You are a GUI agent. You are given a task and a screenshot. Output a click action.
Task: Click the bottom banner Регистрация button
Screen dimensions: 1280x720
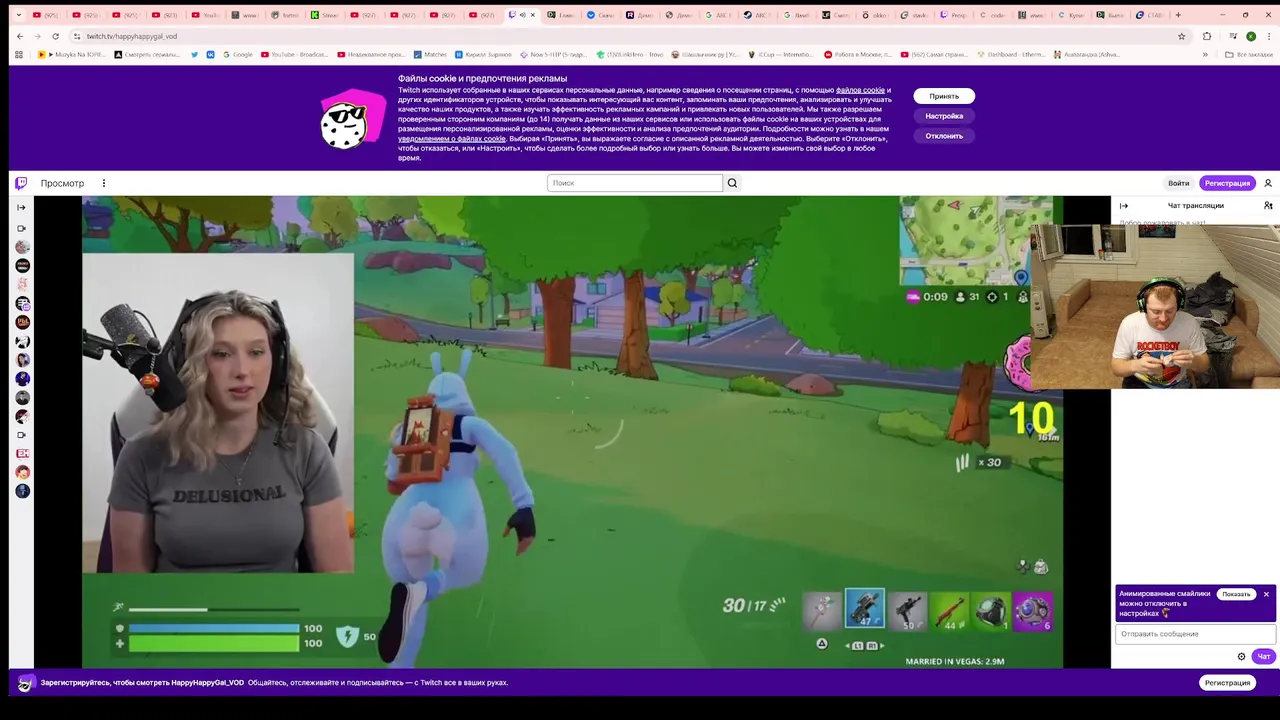pos(1227,683)
